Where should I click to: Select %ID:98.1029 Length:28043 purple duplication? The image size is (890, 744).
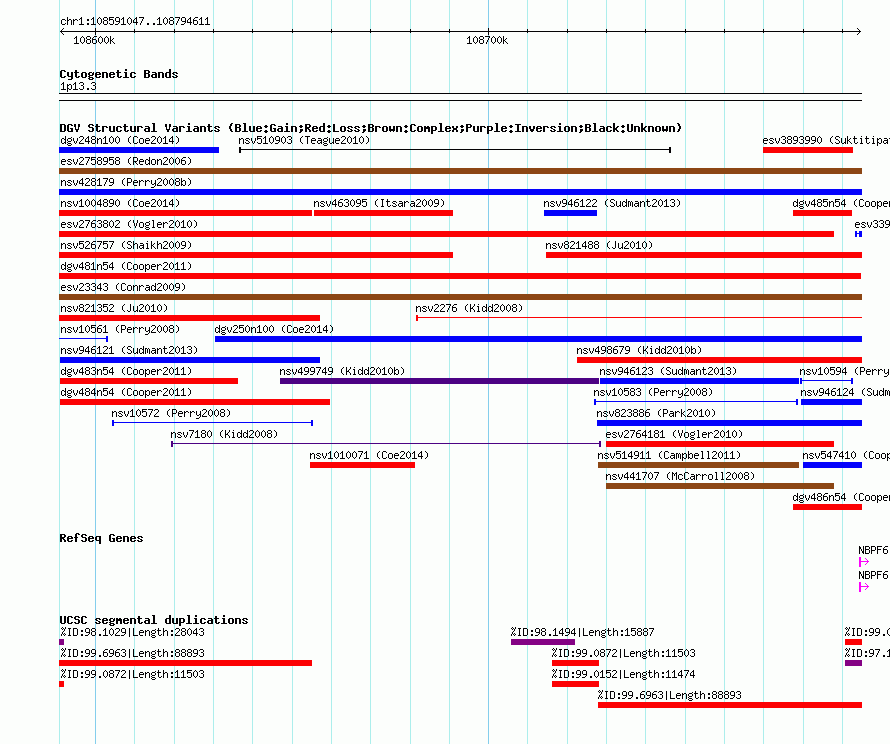click(x=61, y=642)
